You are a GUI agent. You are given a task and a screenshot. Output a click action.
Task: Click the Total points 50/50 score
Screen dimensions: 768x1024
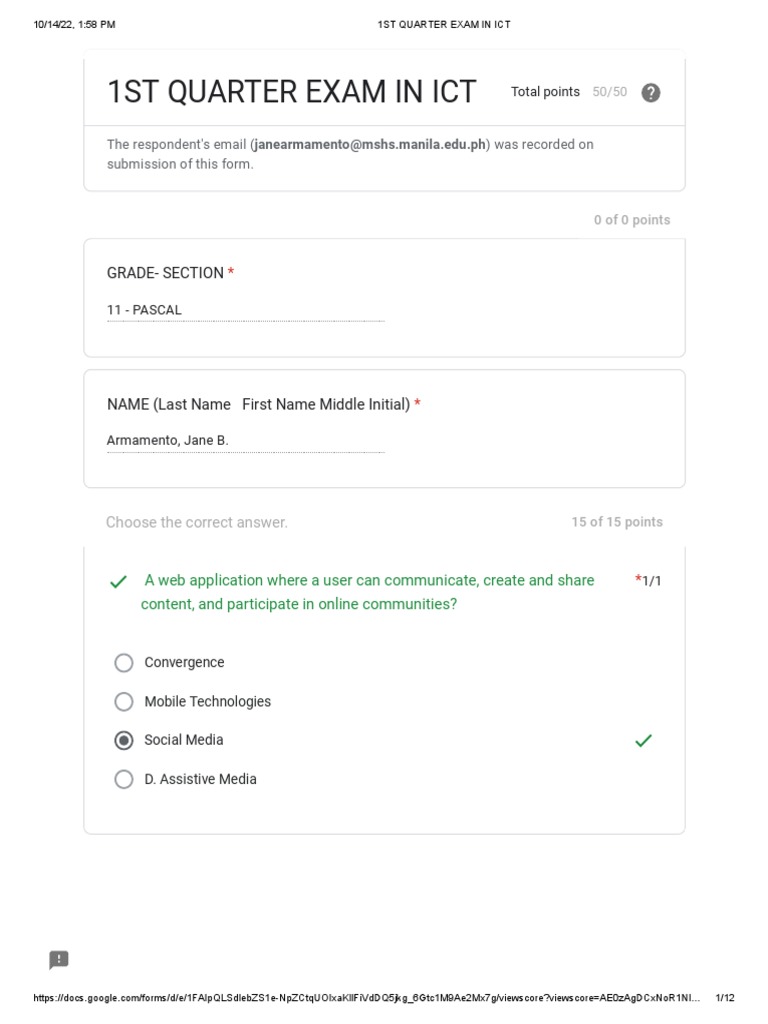(569, 92)
